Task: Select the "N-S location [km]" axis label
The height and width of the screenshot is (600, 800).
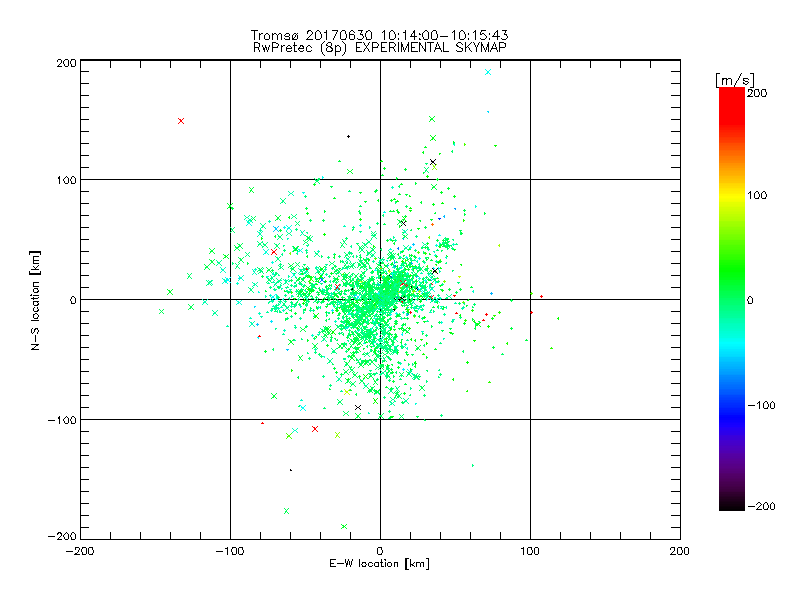Action: (x=35, y=300)
